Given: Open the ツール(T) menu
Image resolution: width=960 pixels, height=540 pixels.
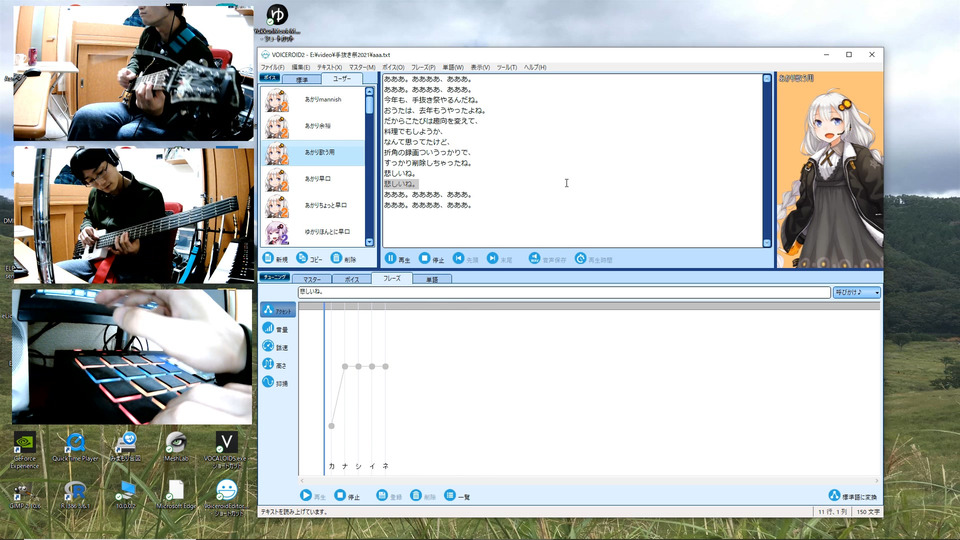Looking at the screenshot, I should coord(507,67).
